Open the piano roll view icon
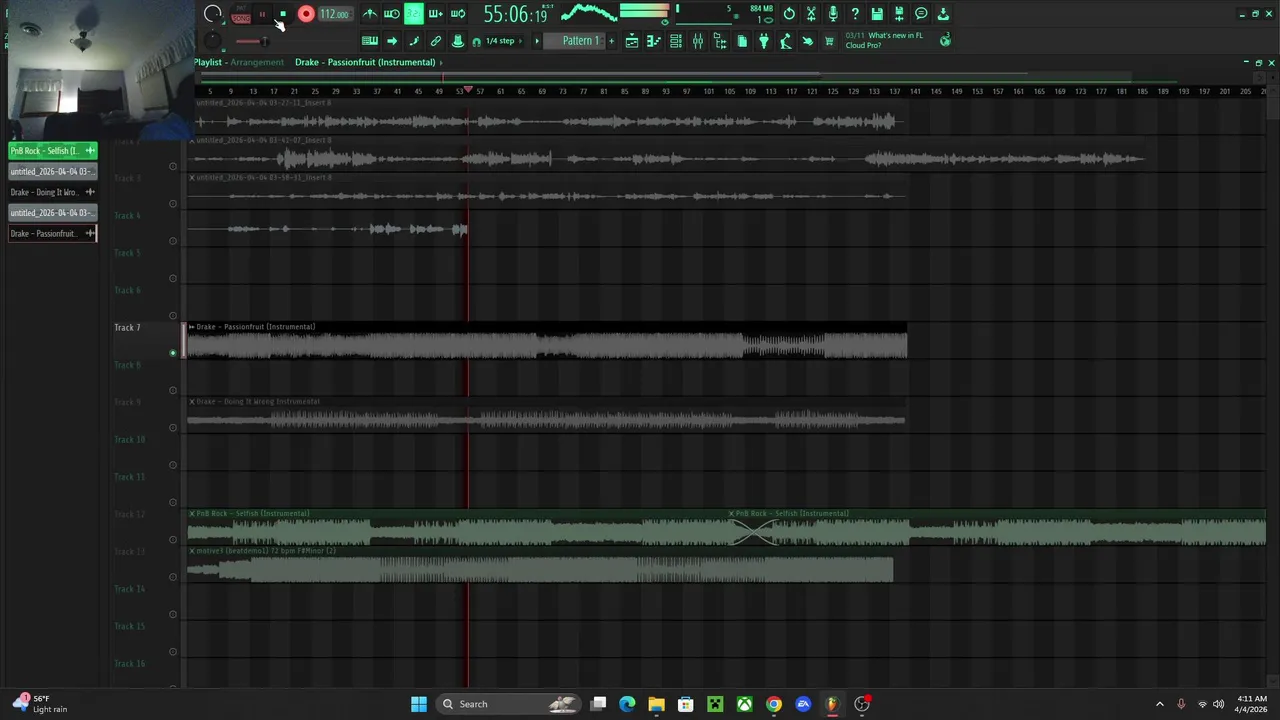This screenshot has width=1280, height=720. 654,41
